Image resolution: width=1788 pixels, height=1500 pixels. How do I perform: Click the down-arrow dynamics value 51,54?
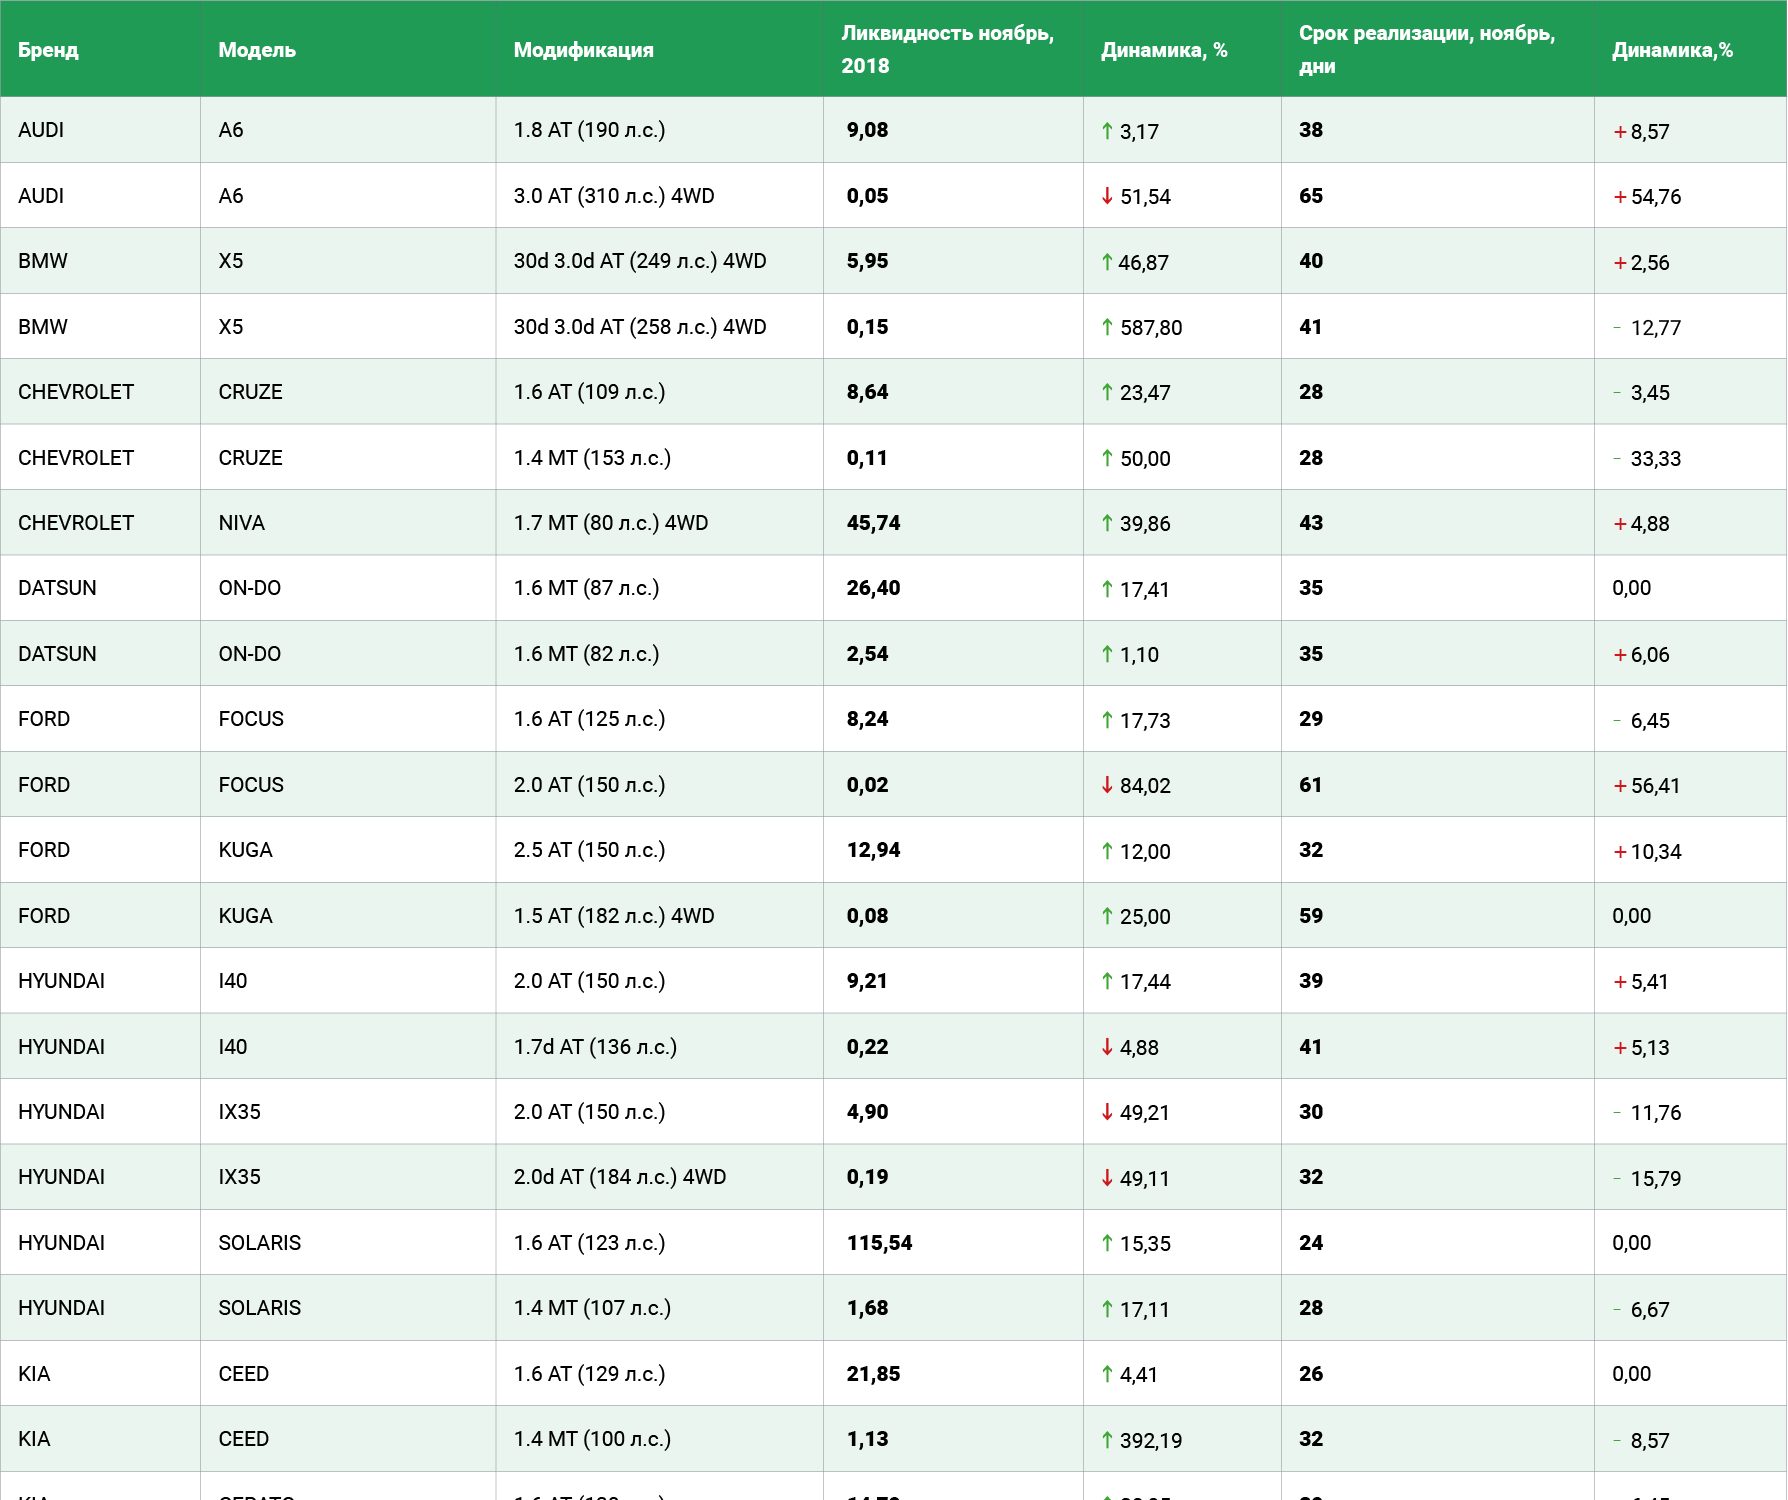[1136, 197]
